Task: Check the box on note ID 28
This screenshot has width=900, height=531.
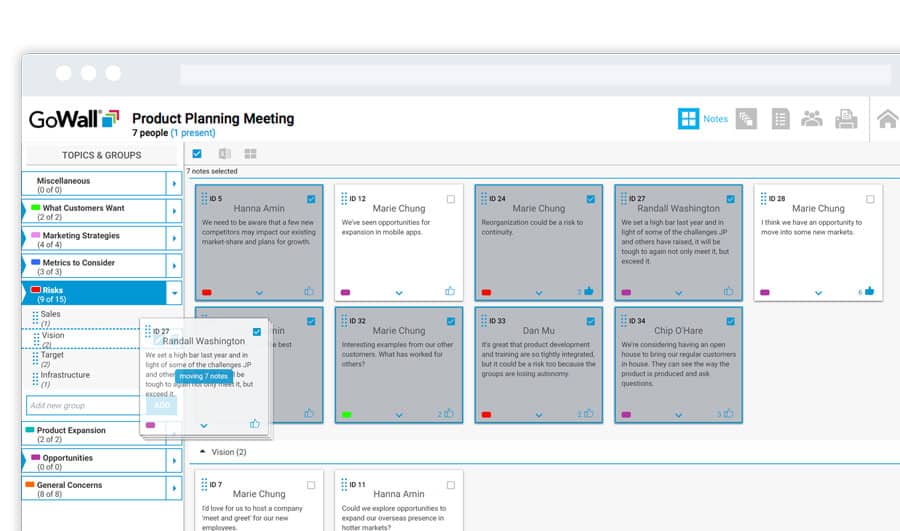Action: [x=870, y=199]
